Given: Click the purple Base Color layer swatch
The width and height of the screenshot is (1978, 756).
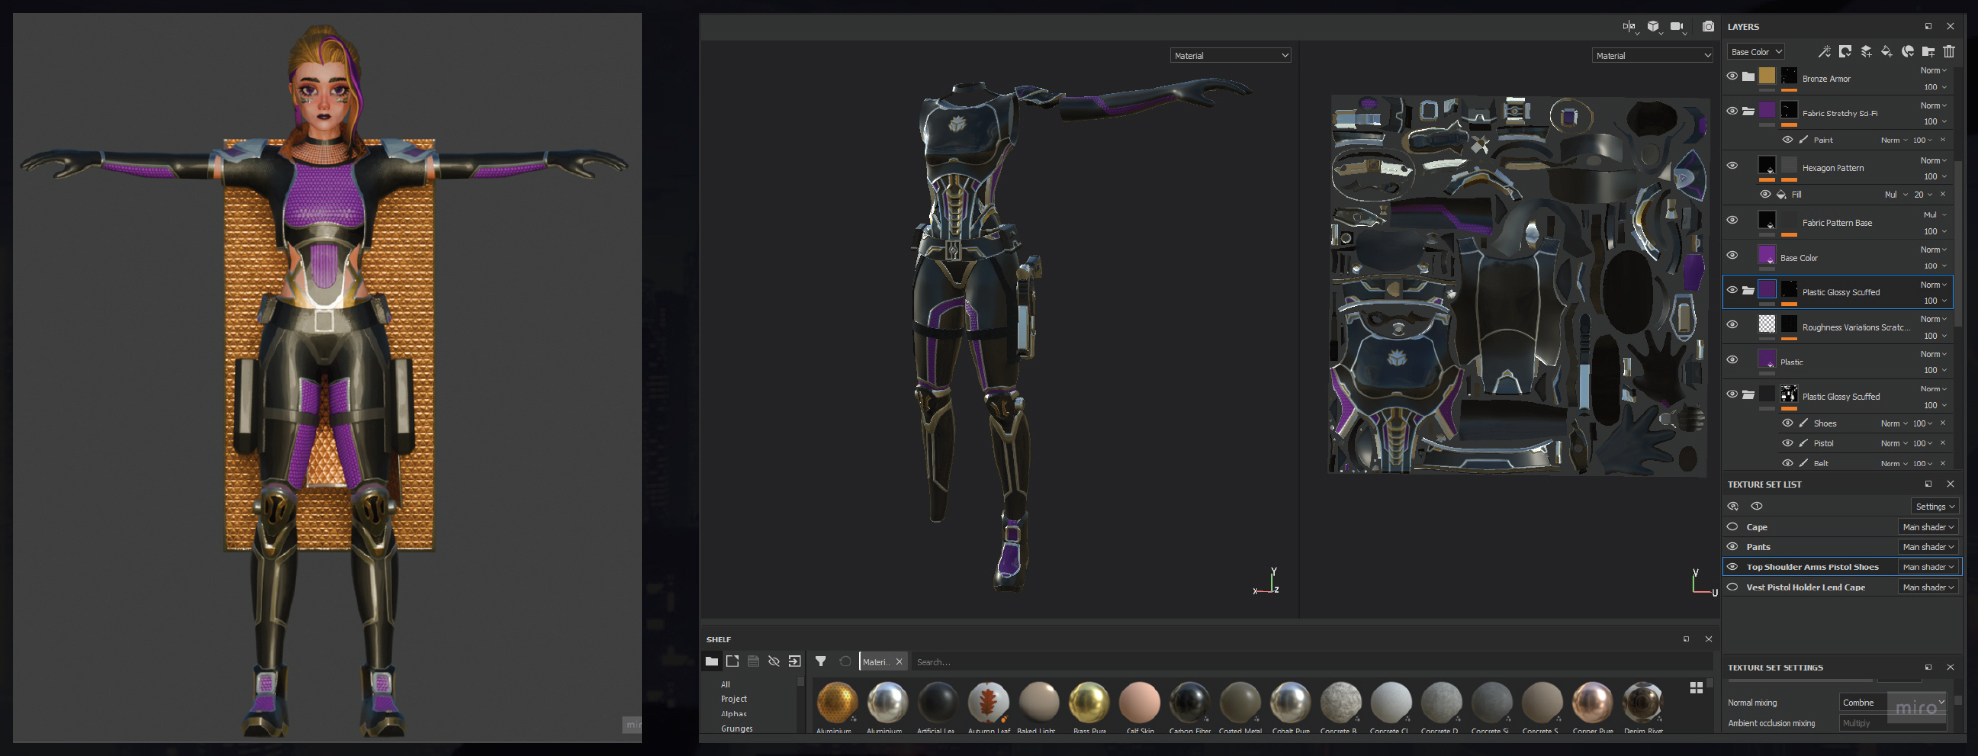Looking at the screenshot, I should [x=1767, y=256].
